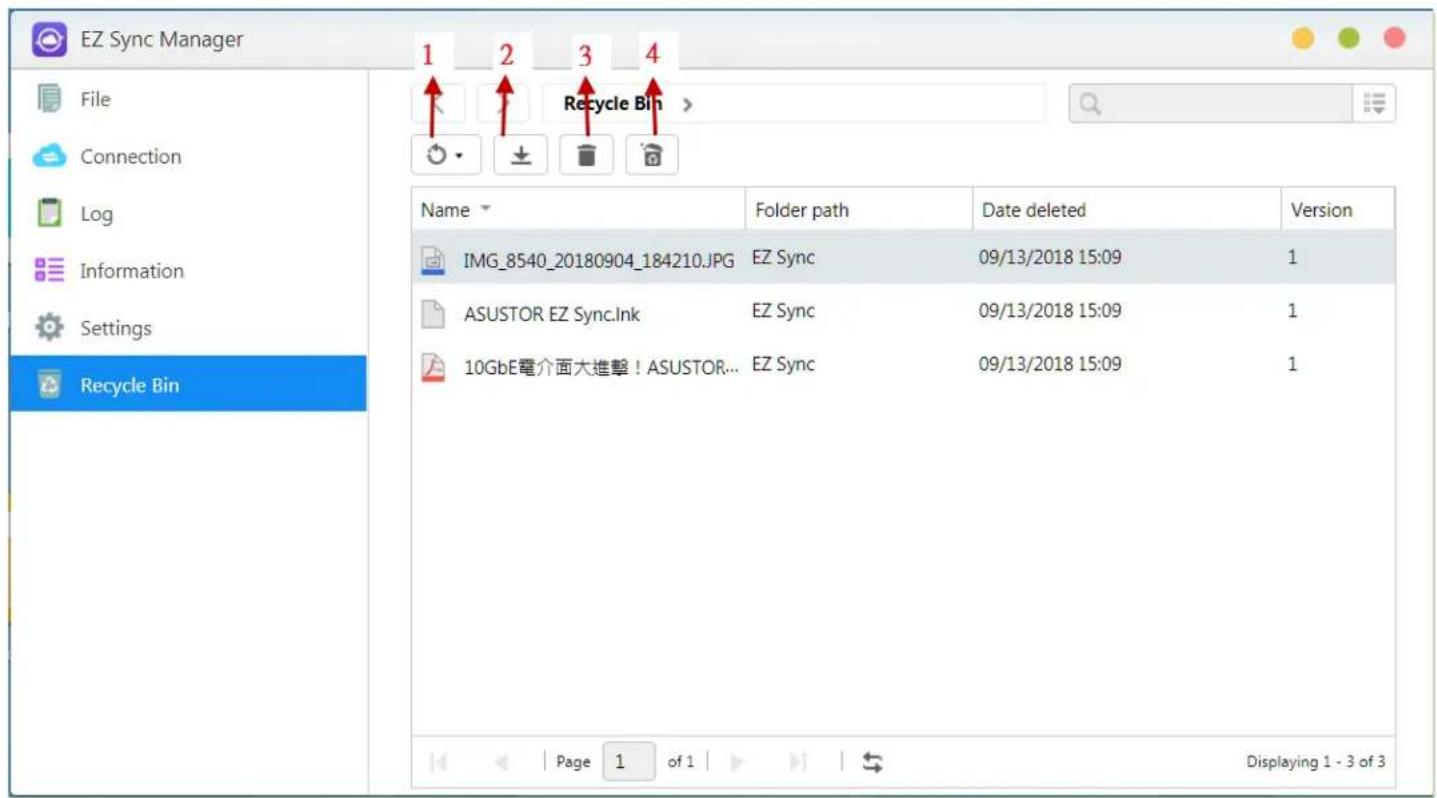The image size is (1437, 798).
Task: Click the page number input box
Action: (630, 762)
